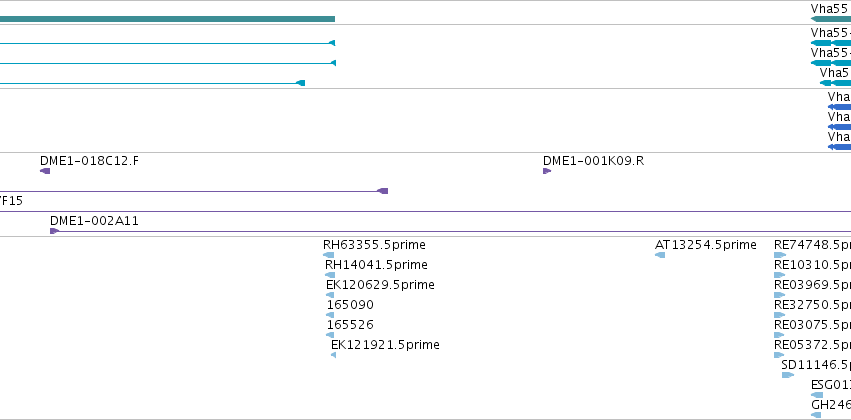Click the EK120629.5prime label
Viewport: 851px width, 420px height.
pos(380,285)
